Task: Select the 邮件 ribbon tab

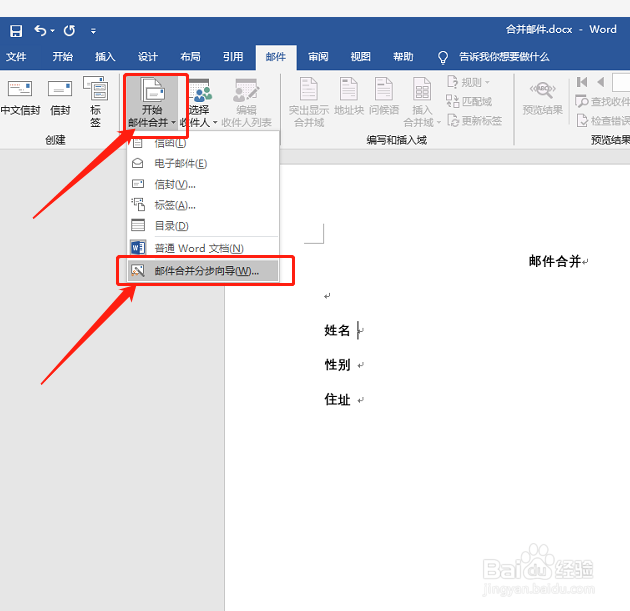Action: [276, 57]
